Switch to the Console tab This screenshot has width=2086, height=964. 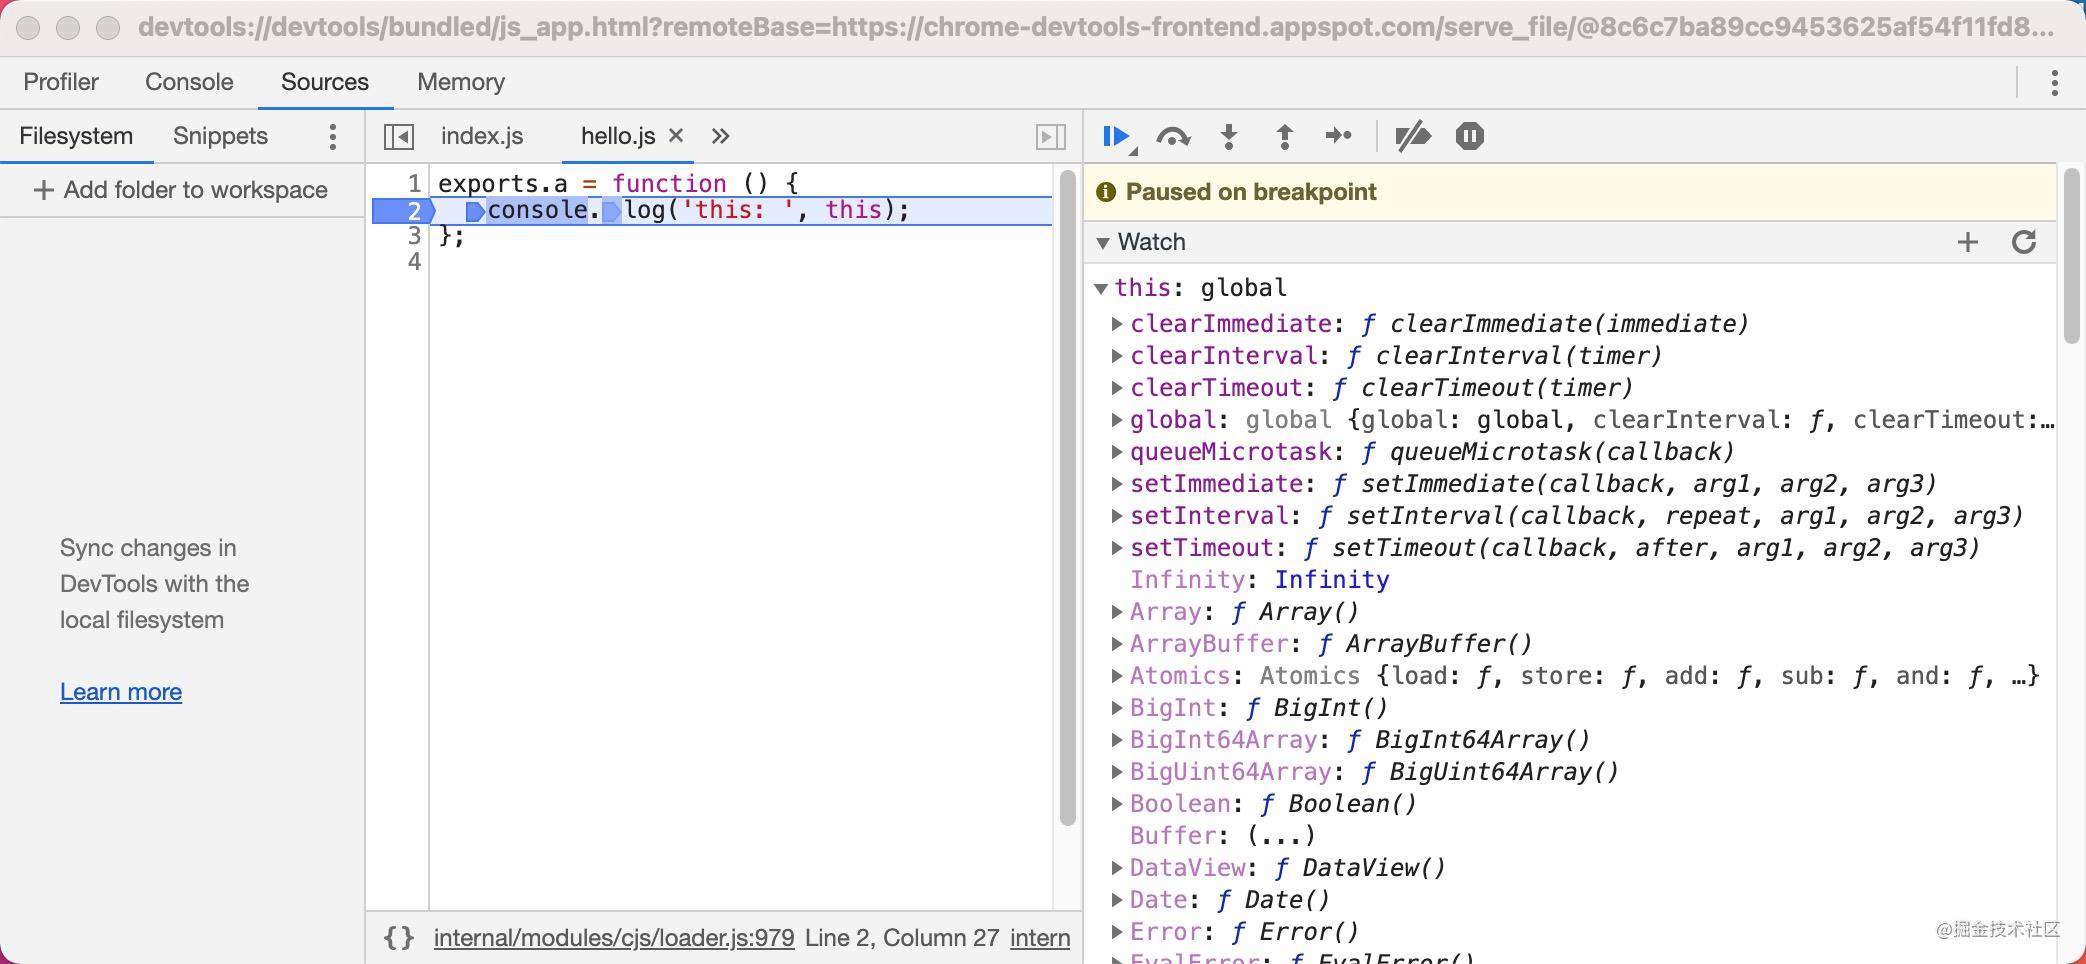coord(189,82)
